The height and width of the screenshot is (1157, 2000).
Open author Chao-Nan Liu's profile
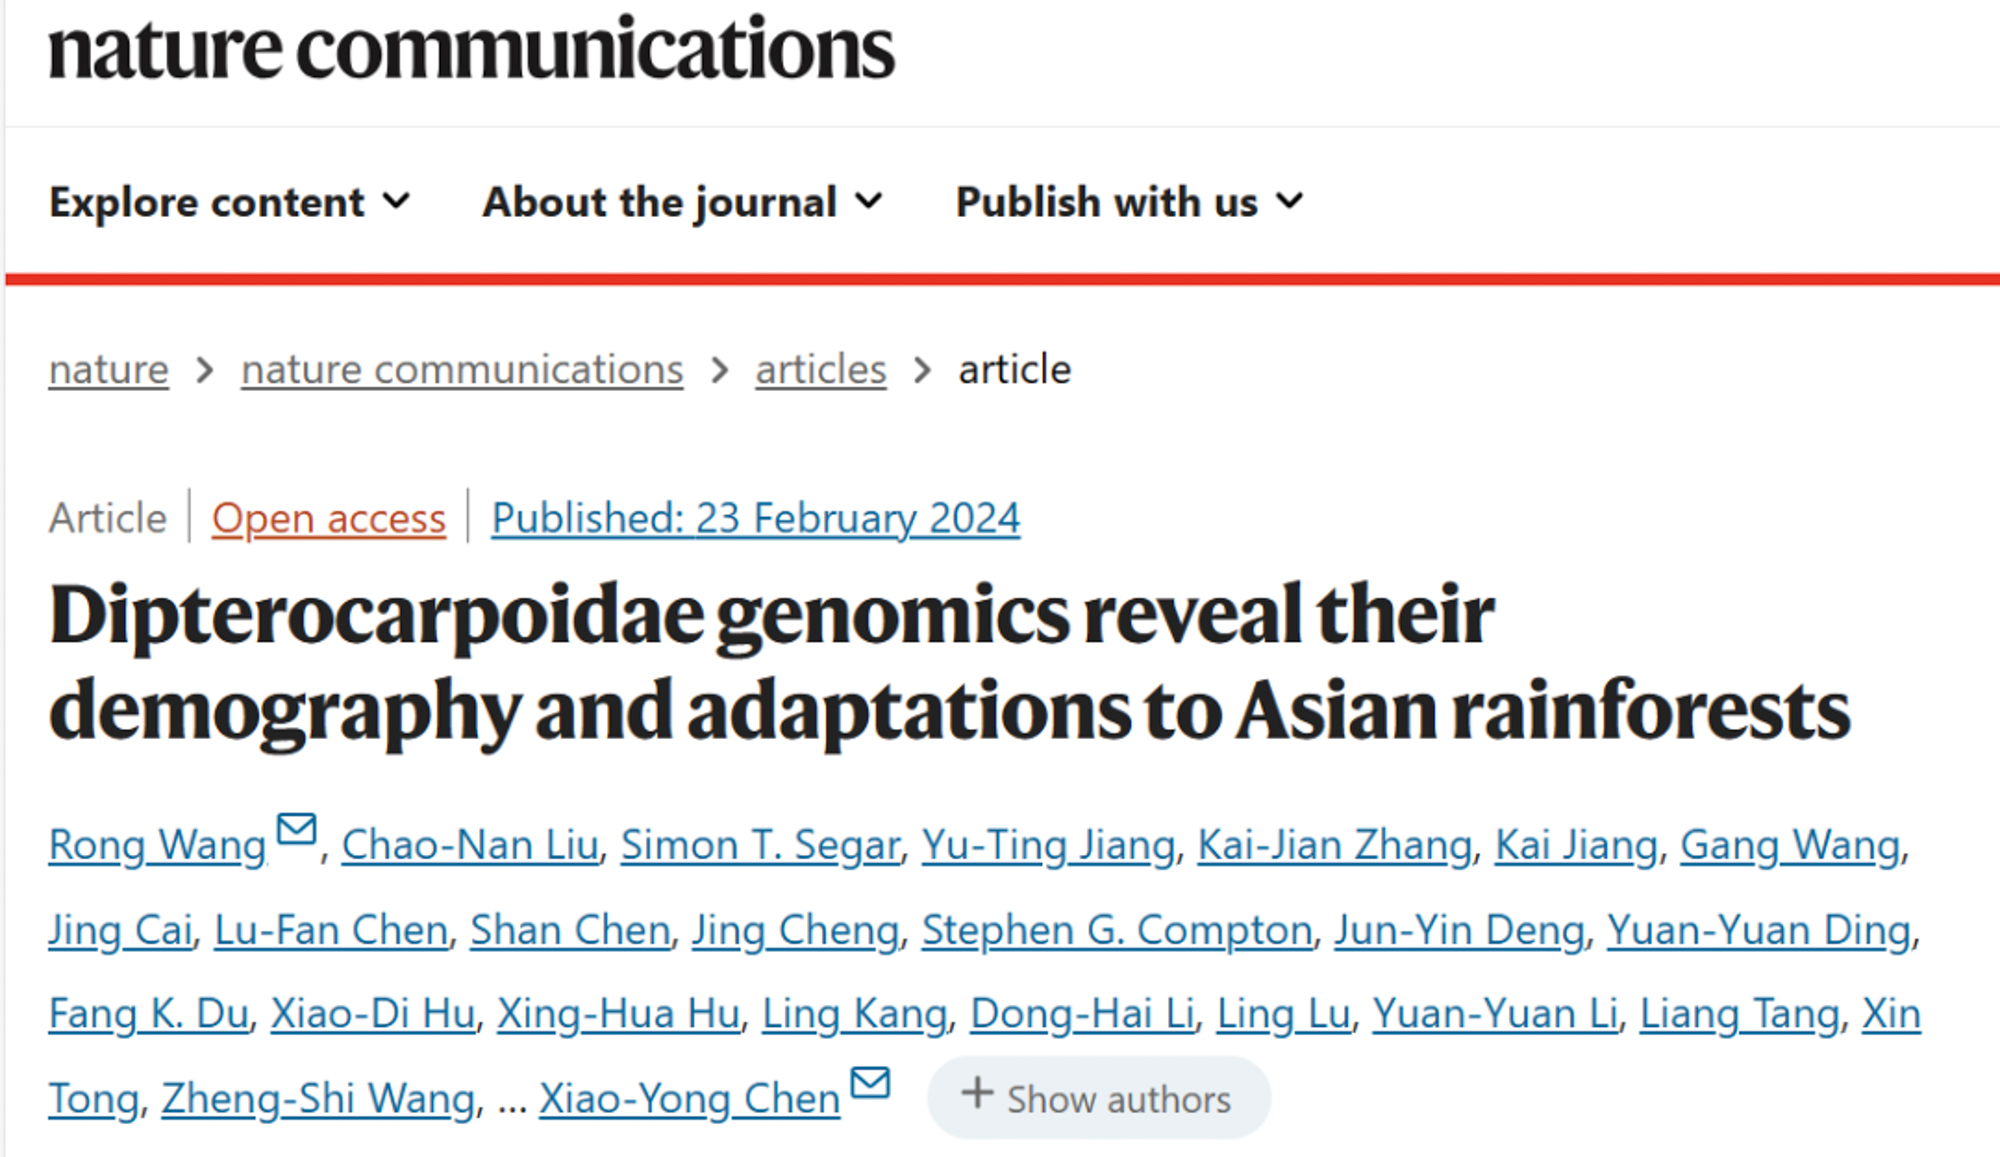click(x=470, y=846)
